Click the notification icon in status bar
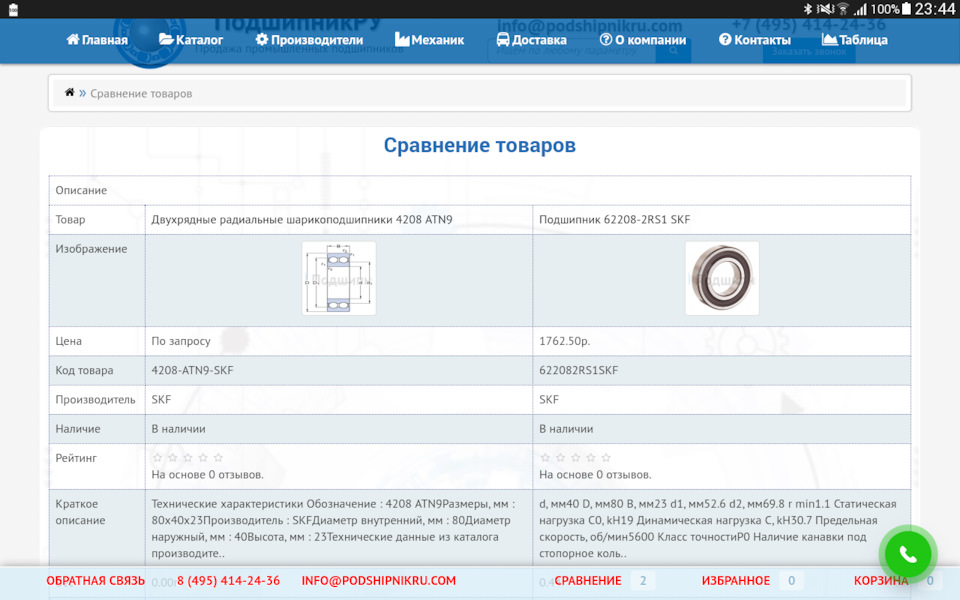Viewport: 960px width, 600px height. (13, 9)
